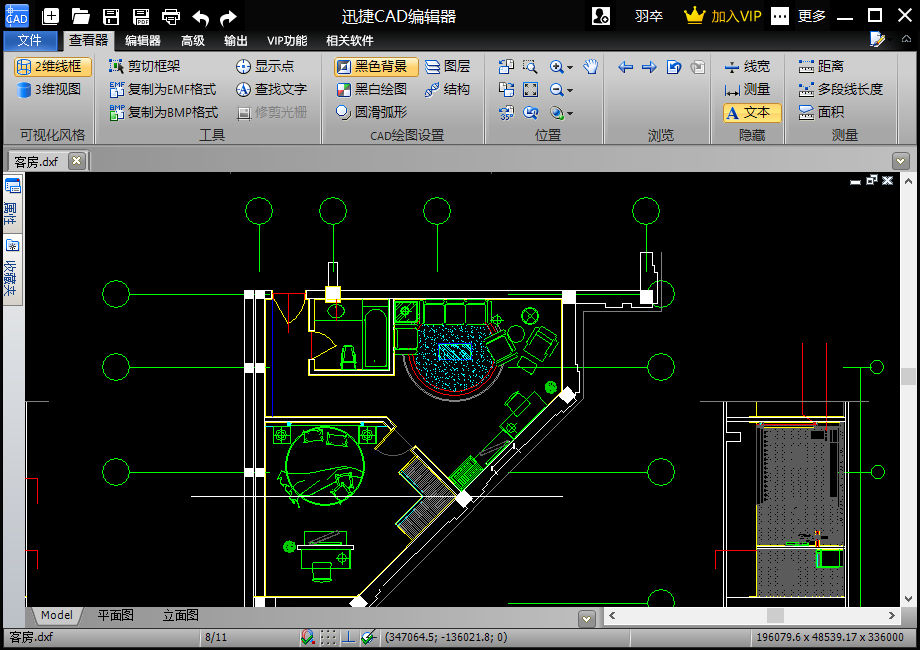
Task: Click the save as PDF icon
Action: [141, 16]
